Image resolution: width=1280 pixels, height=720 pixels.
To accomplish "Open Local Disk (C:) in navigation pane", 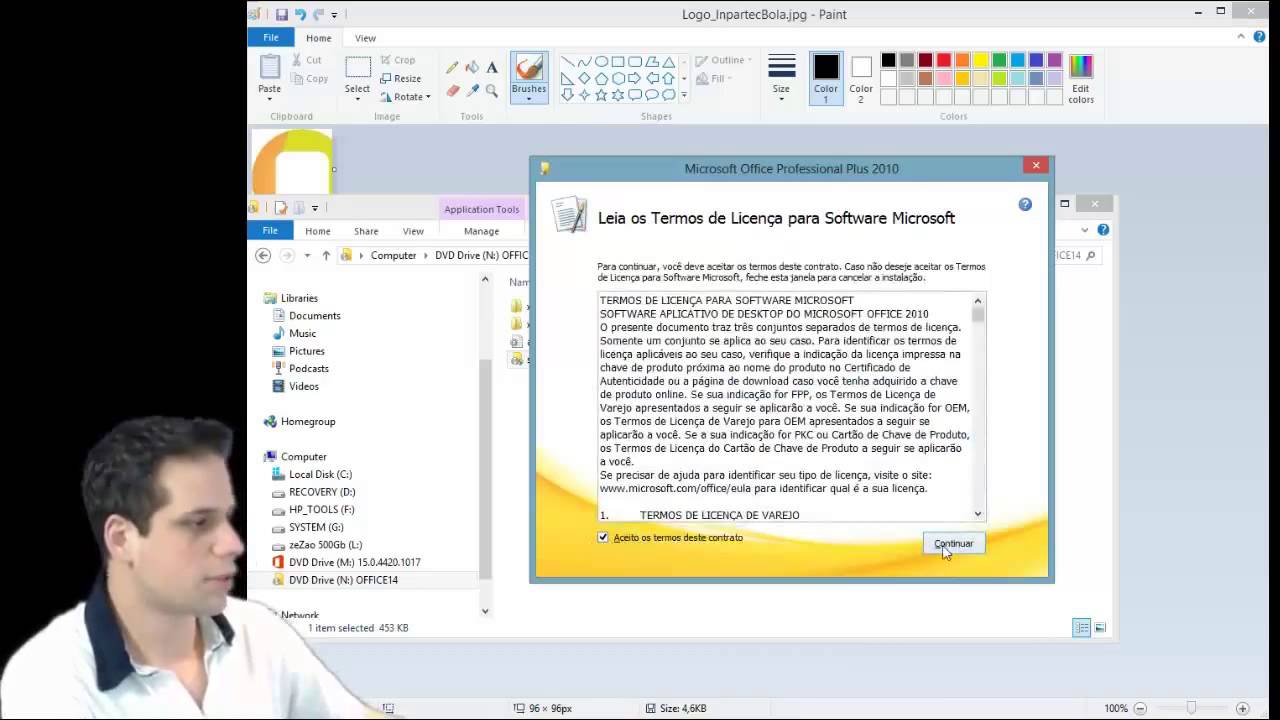I will tap(320, 474).
